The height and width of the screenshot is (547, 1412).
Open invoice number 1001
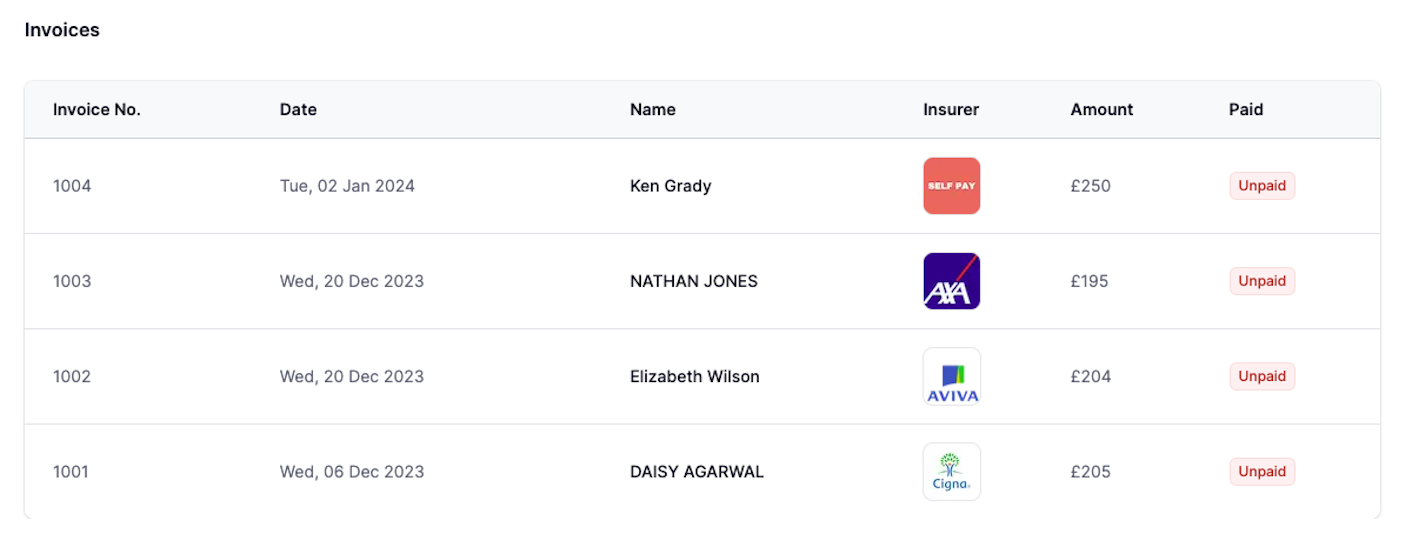tap(71, 471)
